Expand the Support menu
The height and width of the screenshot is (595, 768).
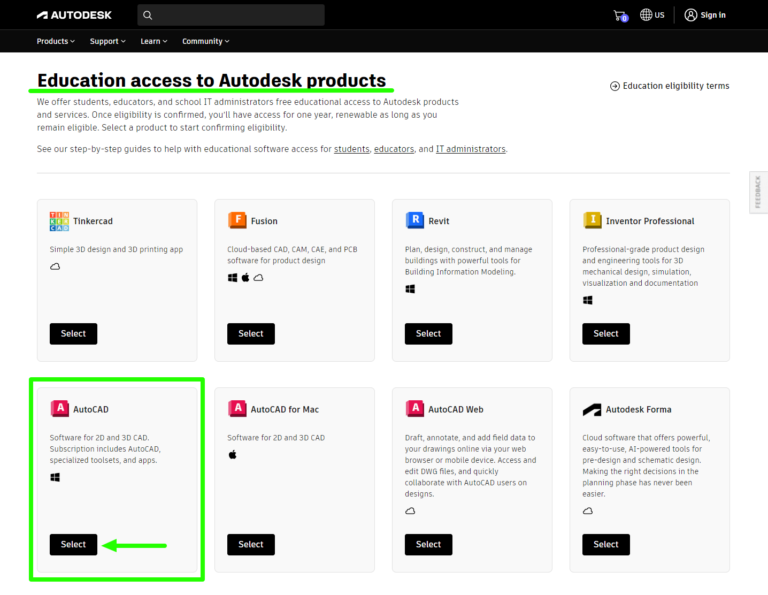(108, 41)
